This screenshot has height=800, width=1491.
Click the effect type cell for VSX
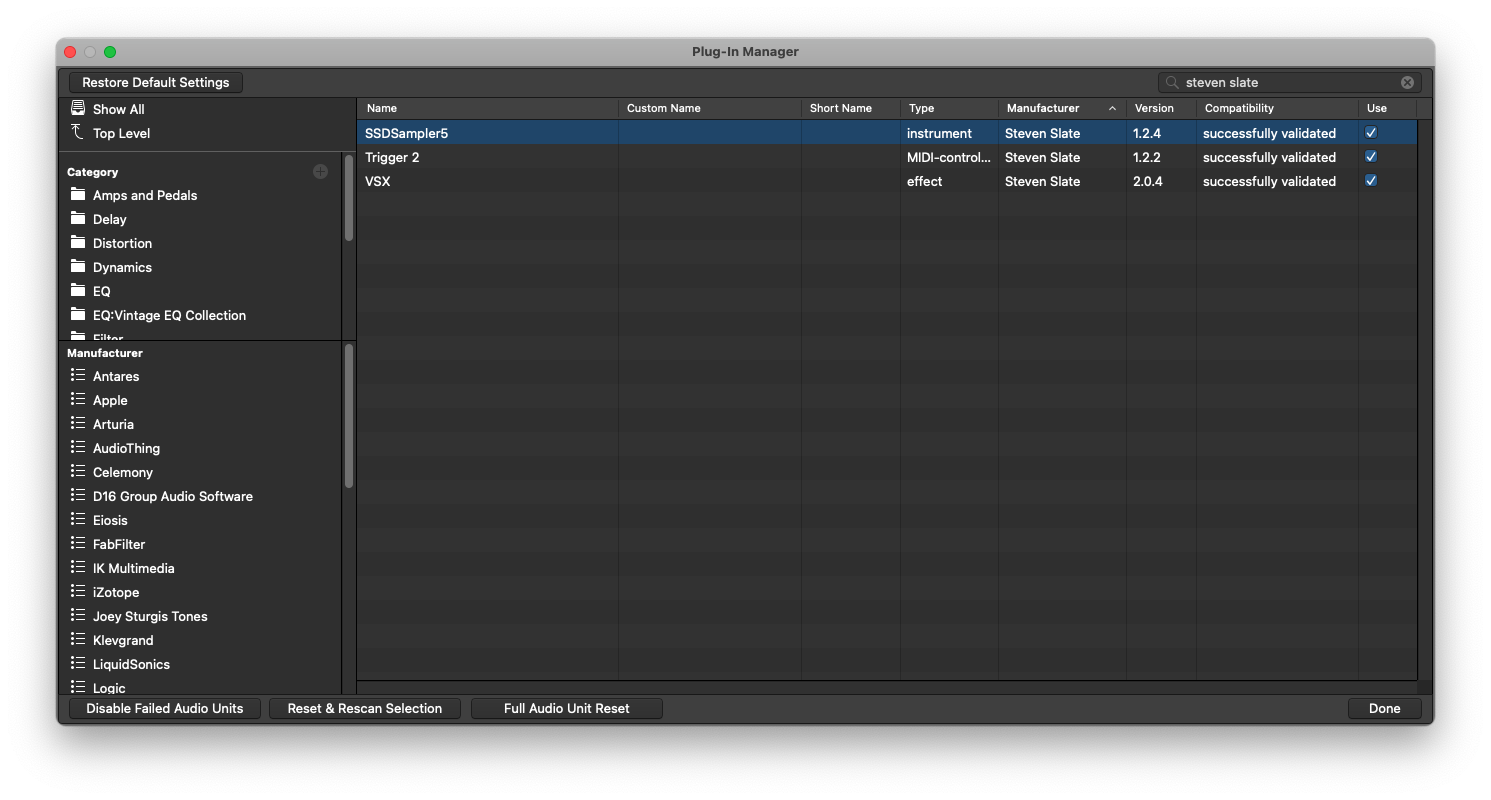click(x=949, y=180)
